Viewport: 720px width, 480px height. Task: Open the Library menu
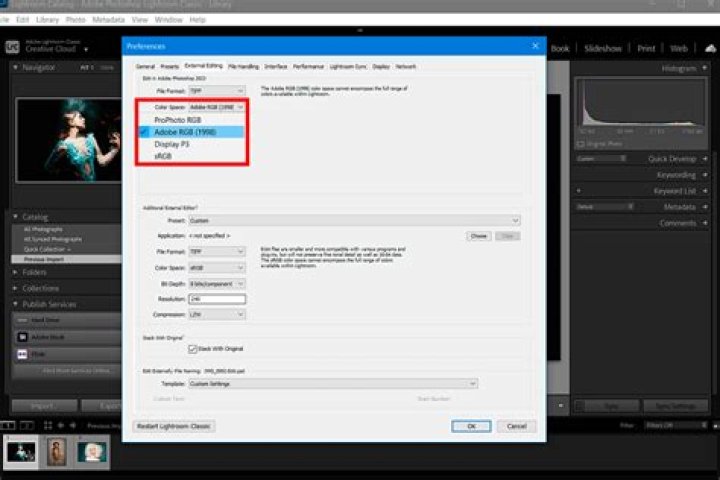[47, 20]
